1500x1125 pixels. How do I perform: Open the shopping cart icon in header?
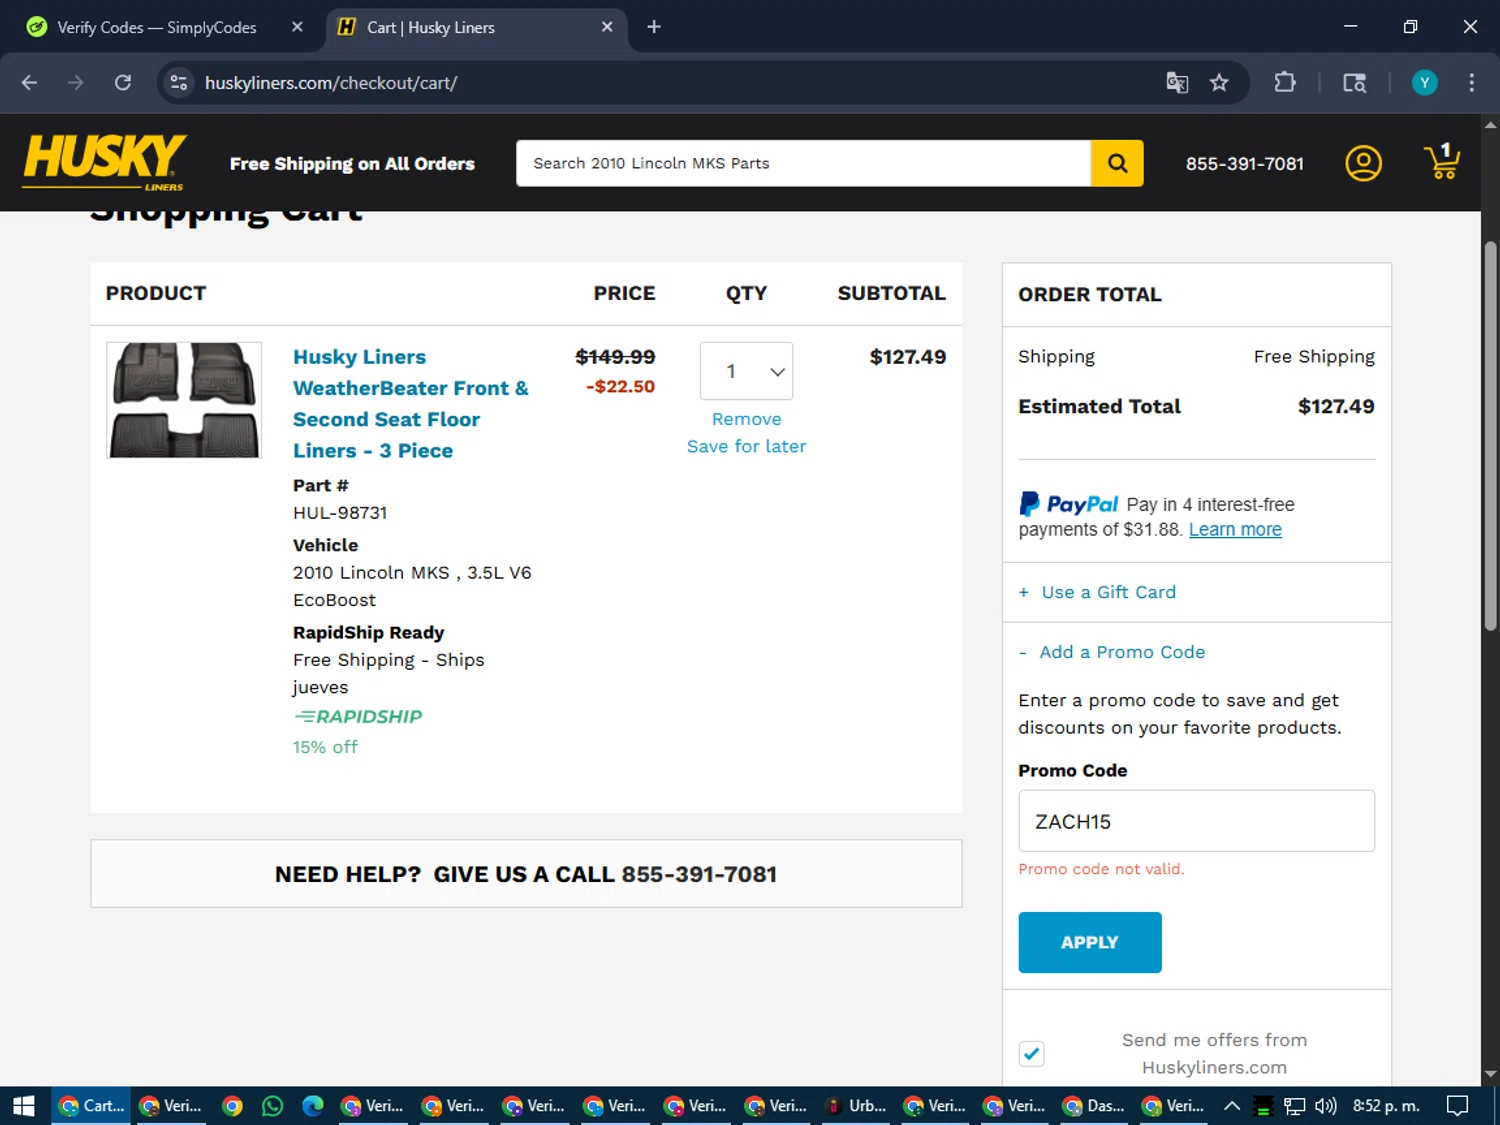1441,162
